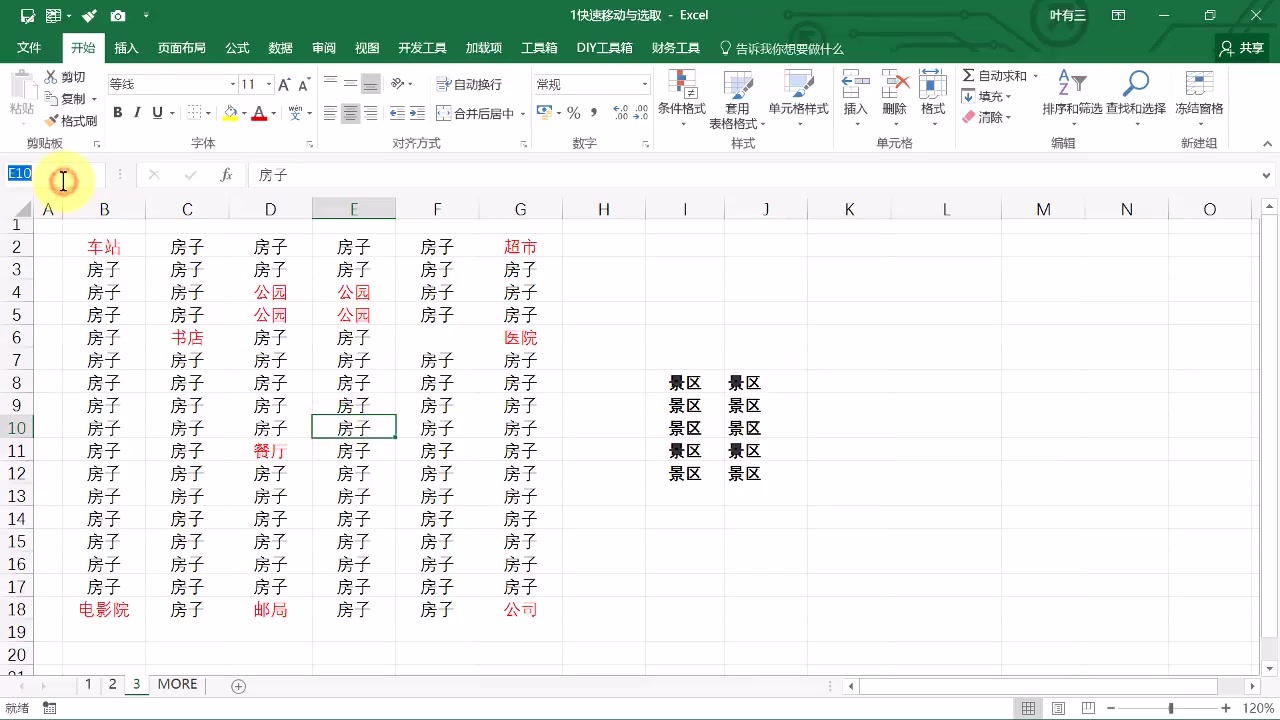This screenshot has height=720, width=1280.
Task: Click the yellow fill color bucket
Action: [x=230, y=113]
